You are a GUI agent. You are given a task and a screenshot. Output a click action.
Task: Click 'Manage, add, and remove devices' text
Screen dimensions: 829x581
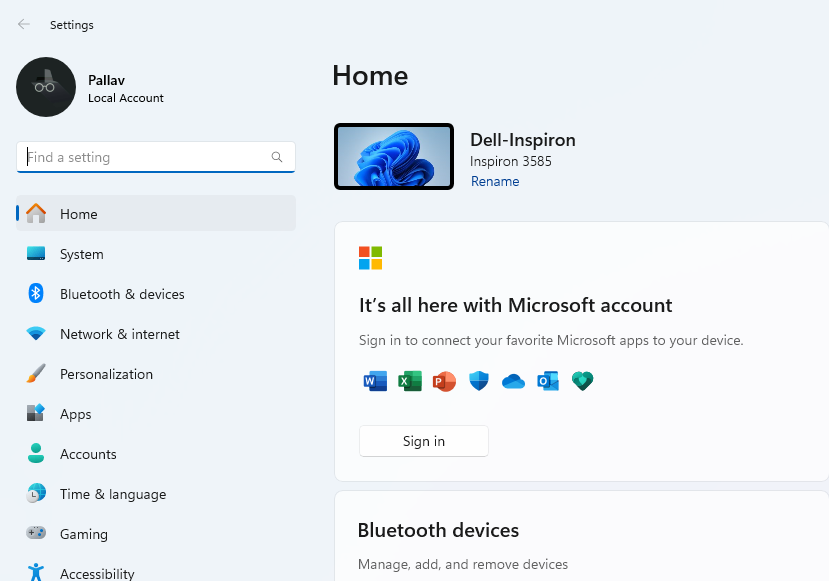coord(463,564)
